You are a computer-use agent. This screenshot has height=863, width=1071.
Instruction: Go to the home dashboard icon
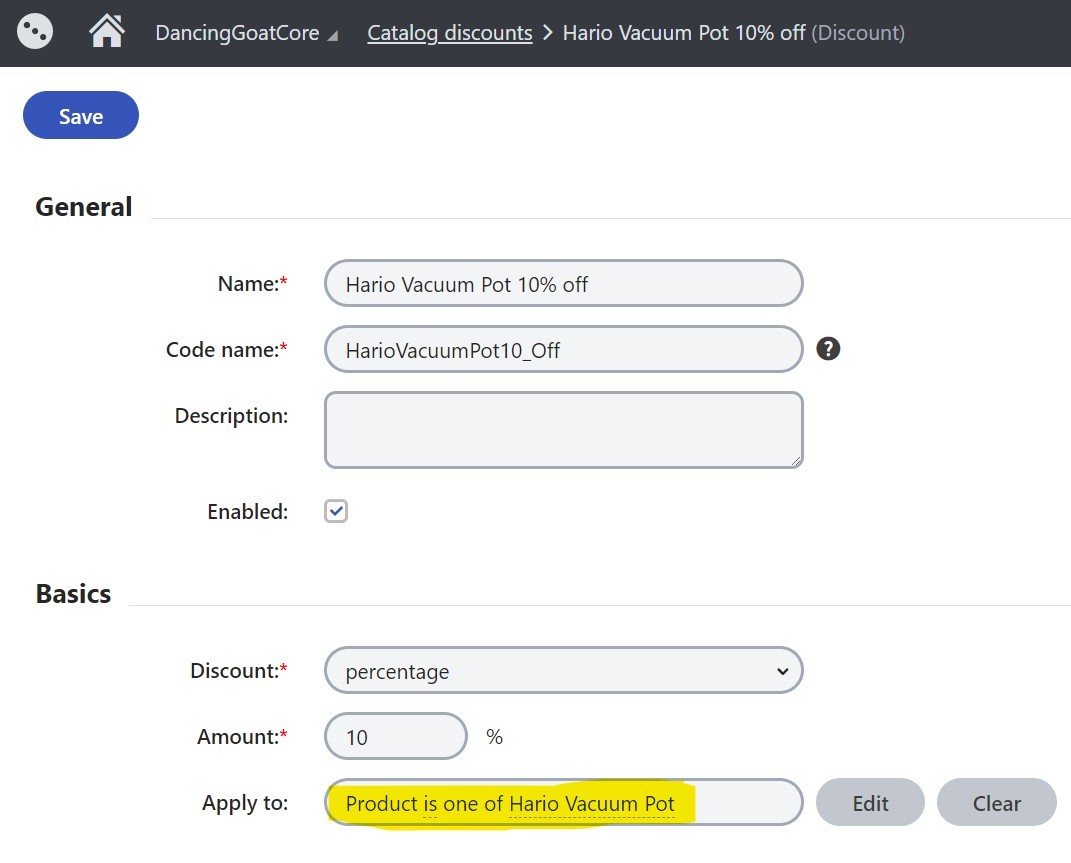point(107,31)
